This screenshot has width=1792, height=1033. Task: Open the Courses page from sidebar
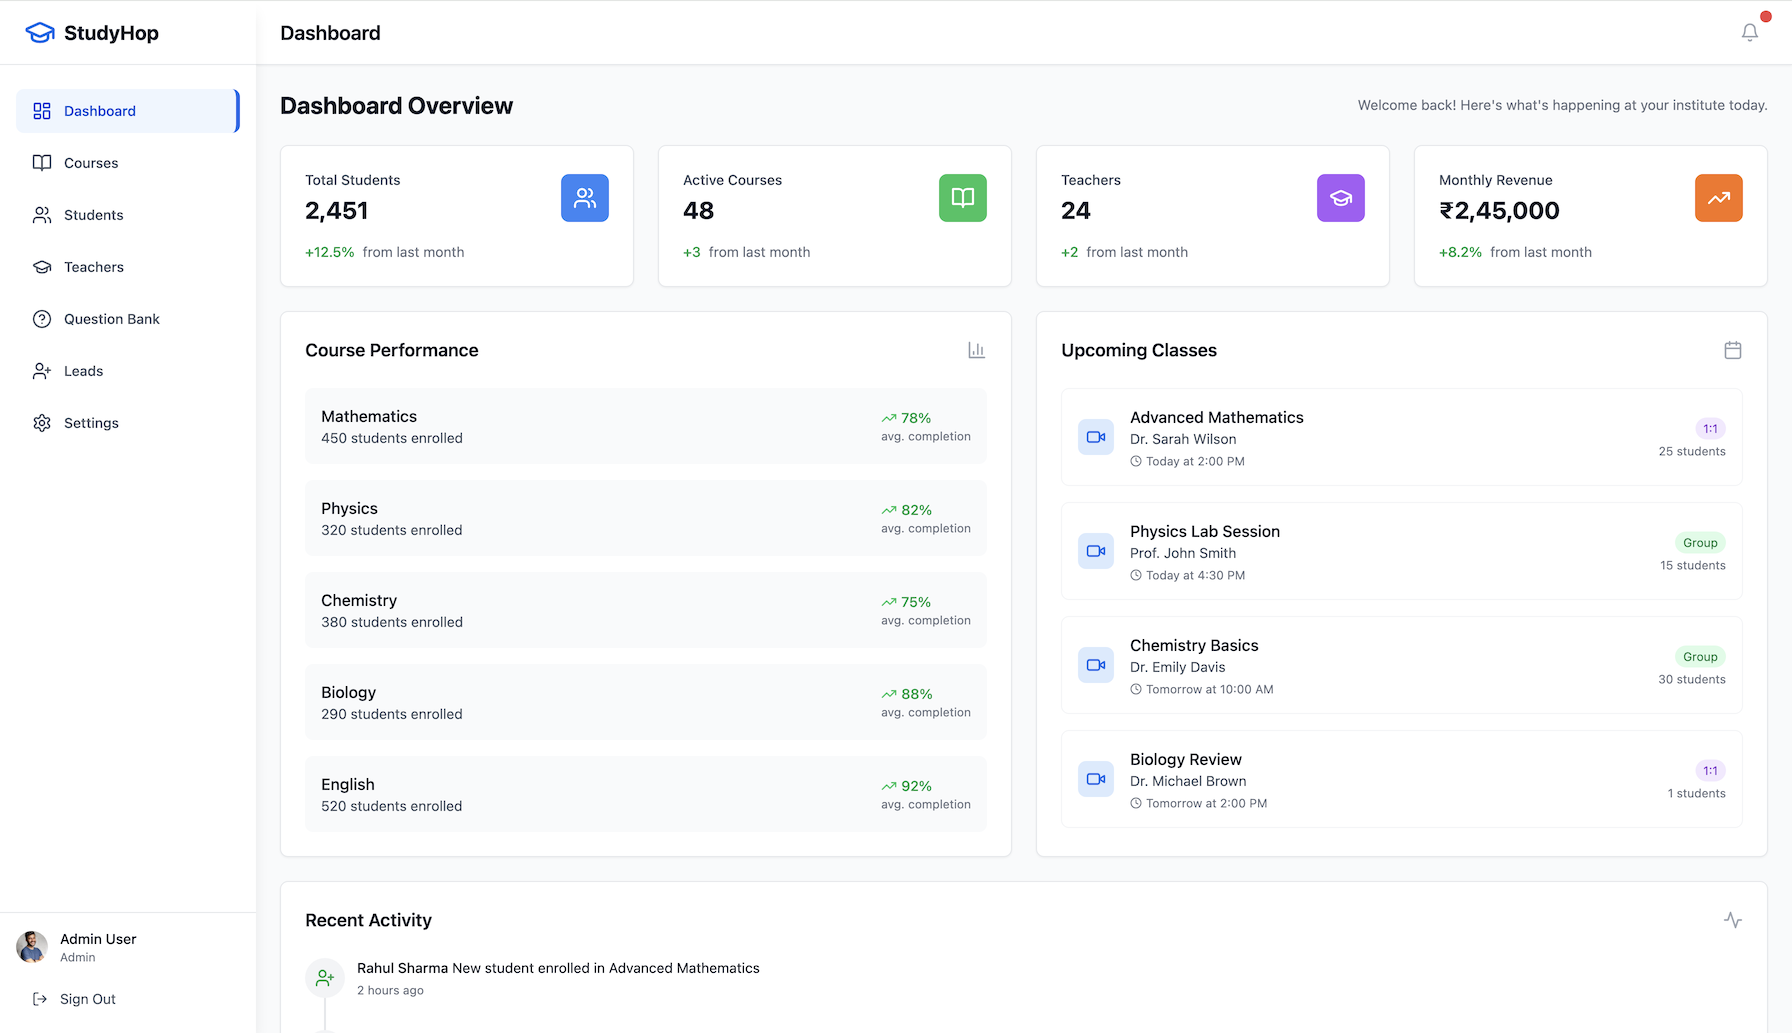[x=91, y=163]
